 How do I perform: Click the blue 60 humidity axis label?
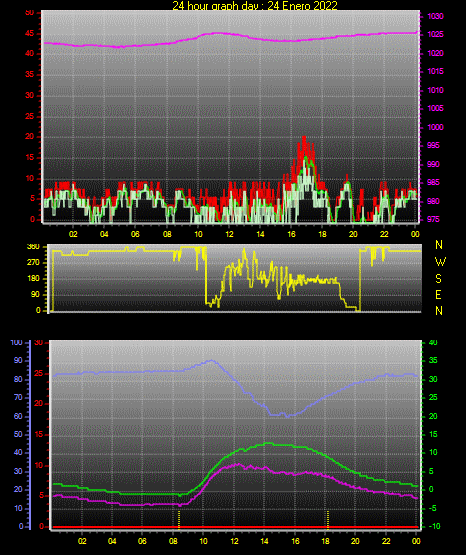18,416
